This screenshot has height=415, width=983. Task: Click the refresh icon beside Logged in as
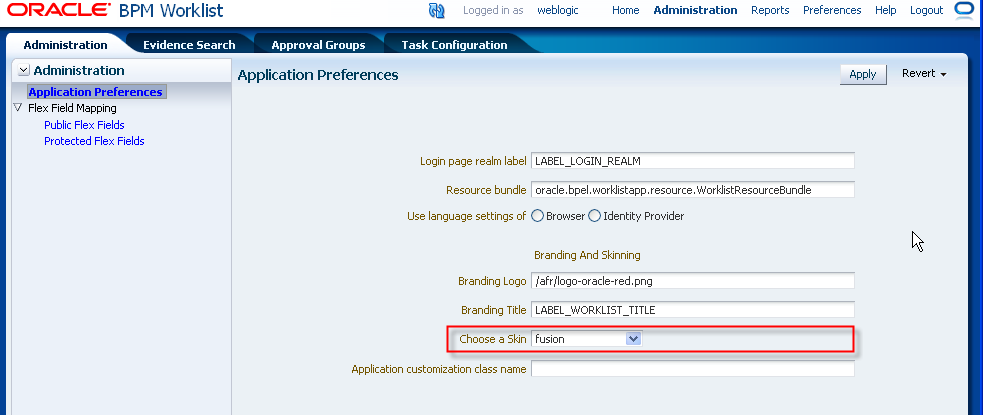pyautogui.click(x=436, y=11)
